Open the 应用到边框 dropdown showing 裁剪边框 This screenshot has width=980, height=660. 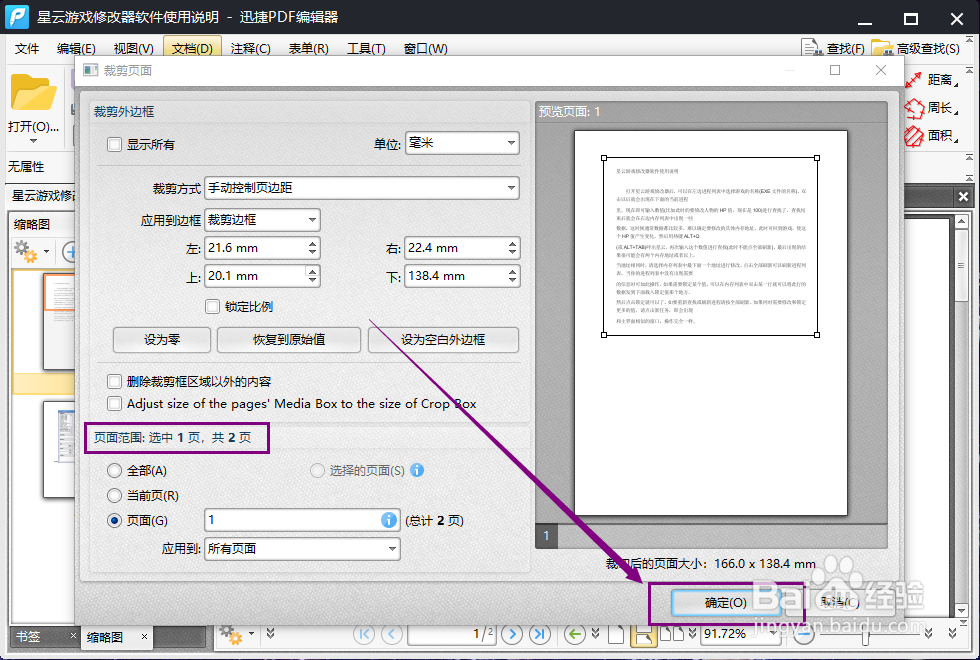coord(262,219)
